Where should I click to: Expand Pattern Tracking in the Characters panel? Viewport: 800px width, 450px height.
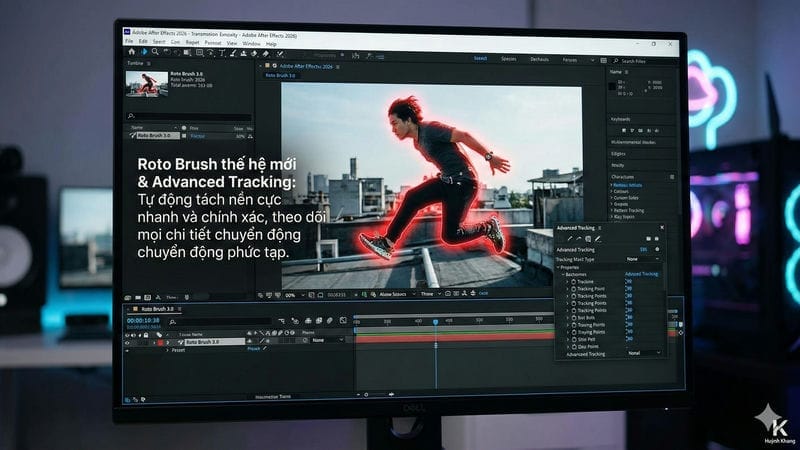pos(611,210)
